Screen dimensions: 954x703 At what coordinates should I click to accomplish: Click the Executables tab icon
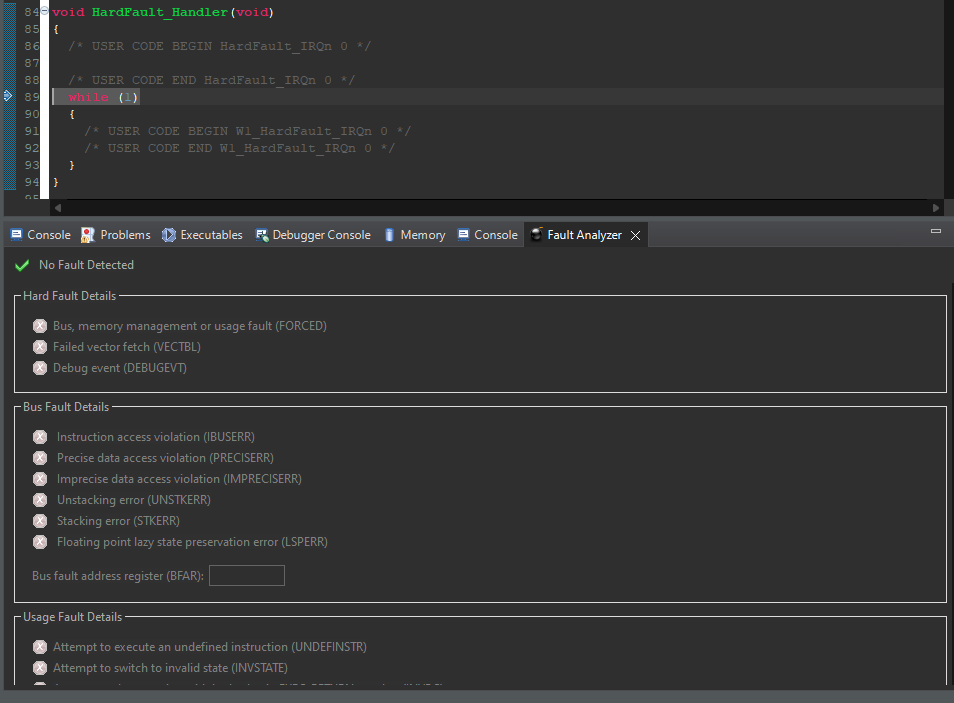pos(169,235)
